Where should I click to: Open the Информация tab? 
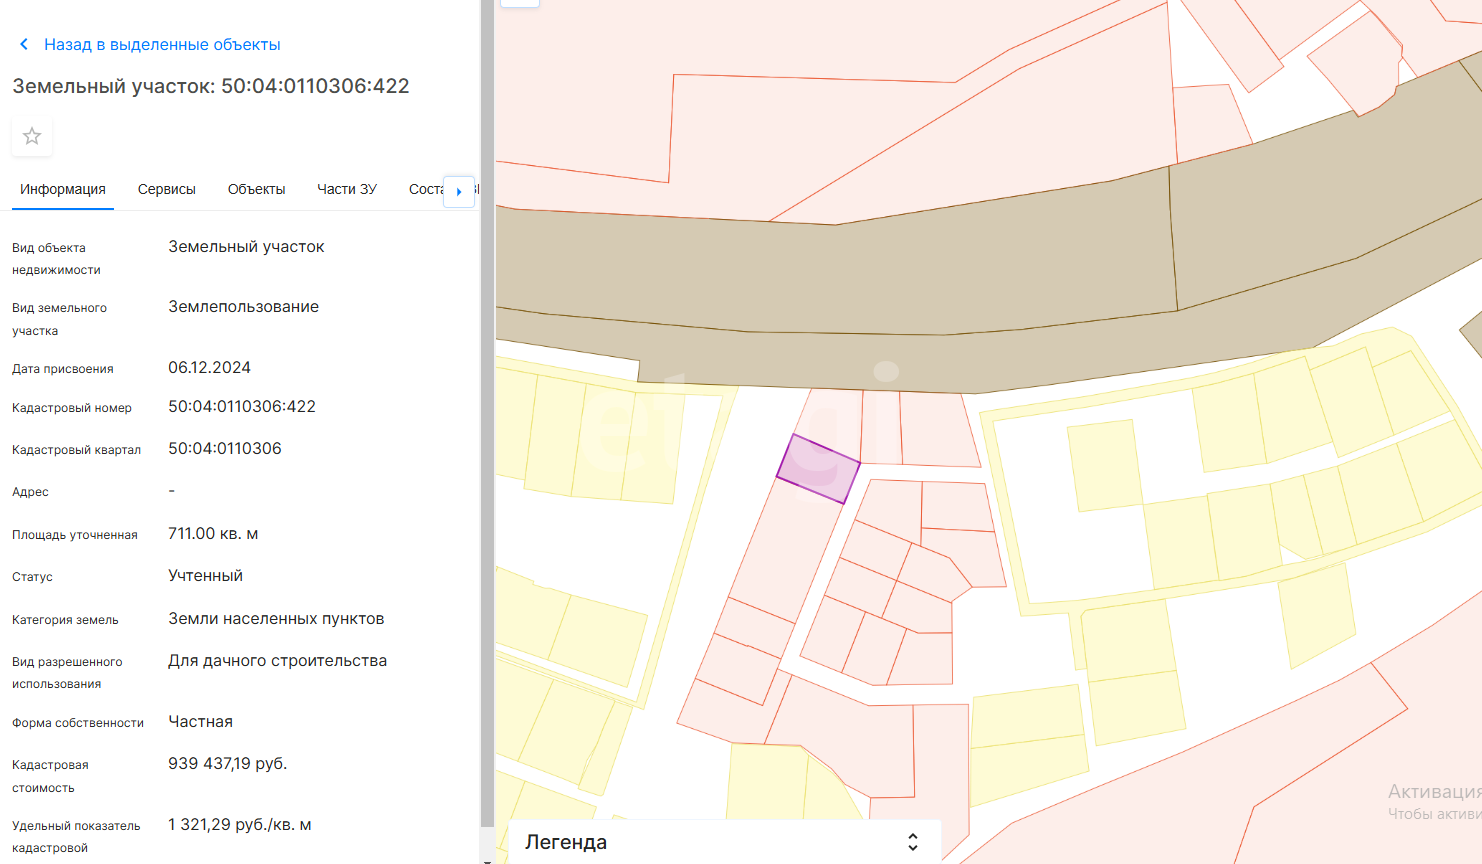coord(63,189)
